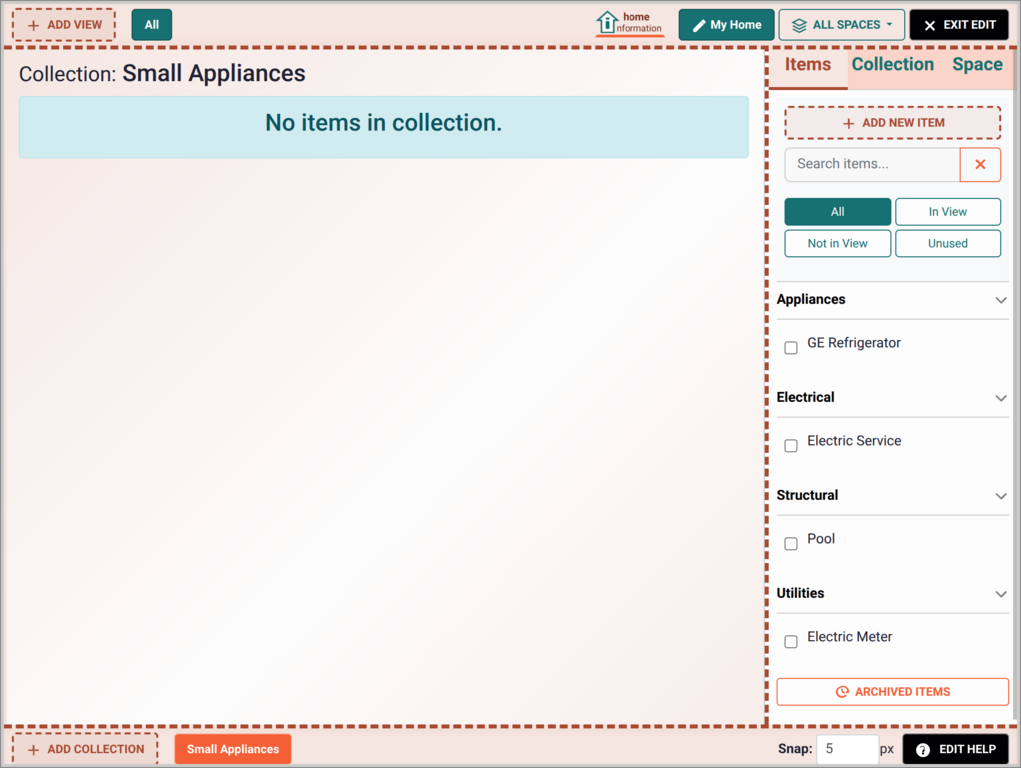Filter items by Unused
Screen dimensions: 1021x768
pos(947,244)
